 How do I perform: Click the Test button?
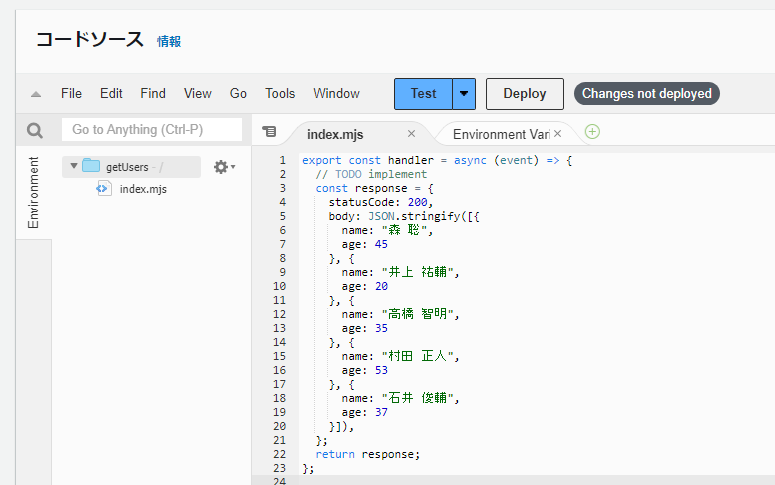(x=423, y=93)
